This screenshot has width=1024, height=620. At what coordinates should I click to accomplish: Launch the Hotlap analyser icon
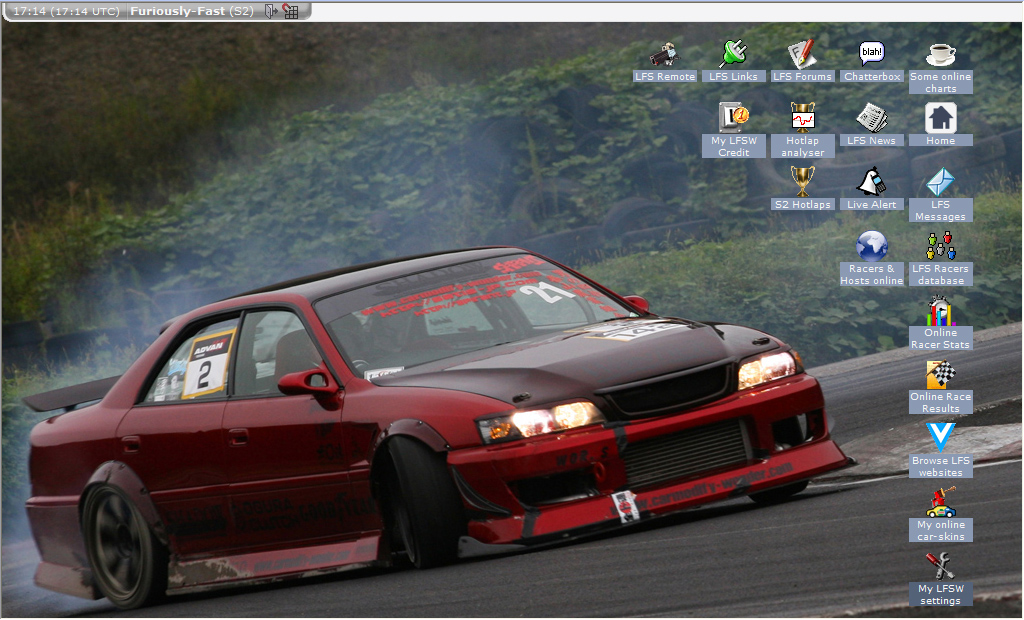coord(803,118)
